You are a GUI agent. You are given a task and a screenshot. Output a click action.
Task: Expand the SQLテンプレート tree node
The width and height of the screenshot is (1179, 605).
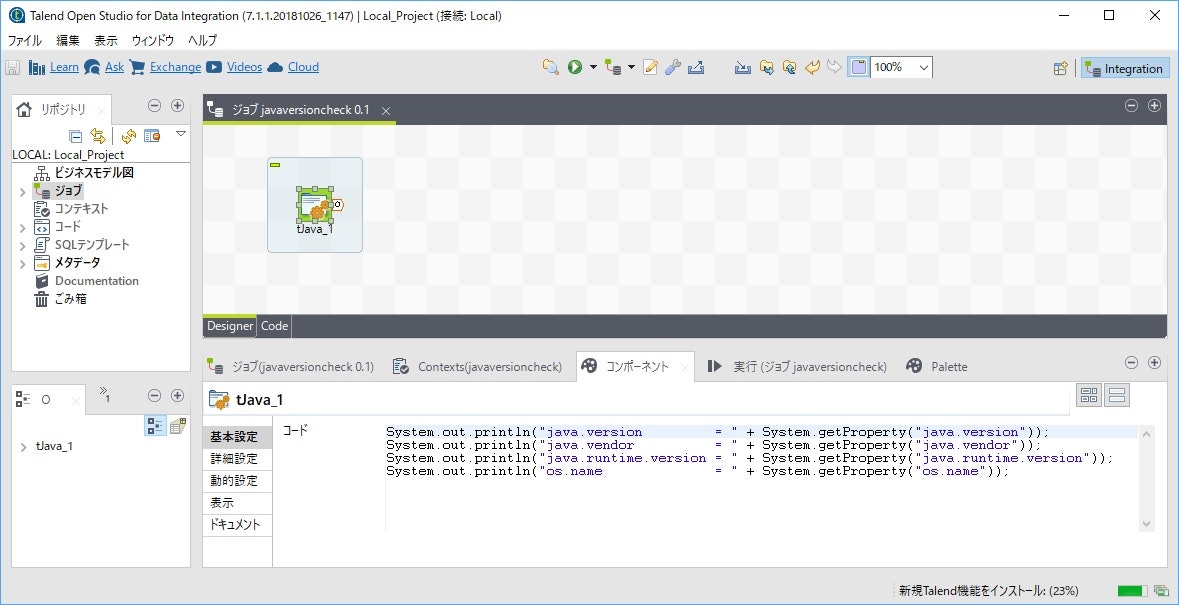coord(23,246)
